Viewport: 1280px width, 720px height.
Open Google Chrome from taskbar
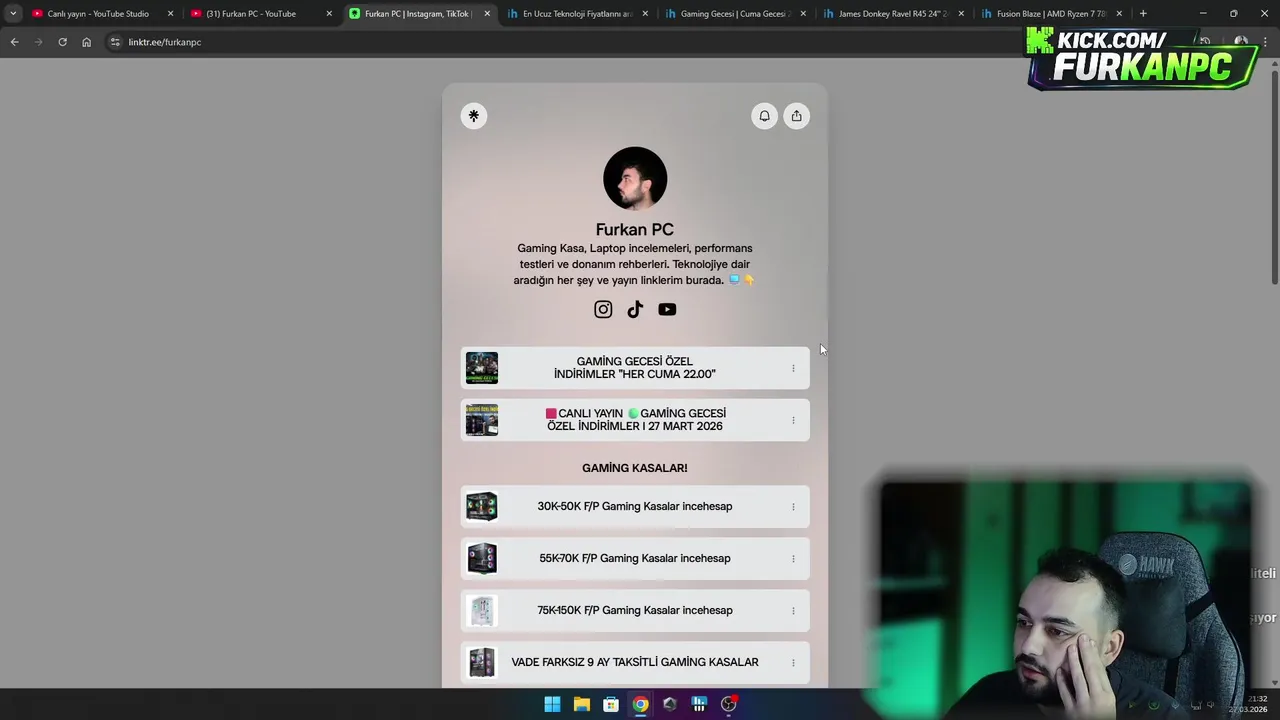click(x=640, y=704)
